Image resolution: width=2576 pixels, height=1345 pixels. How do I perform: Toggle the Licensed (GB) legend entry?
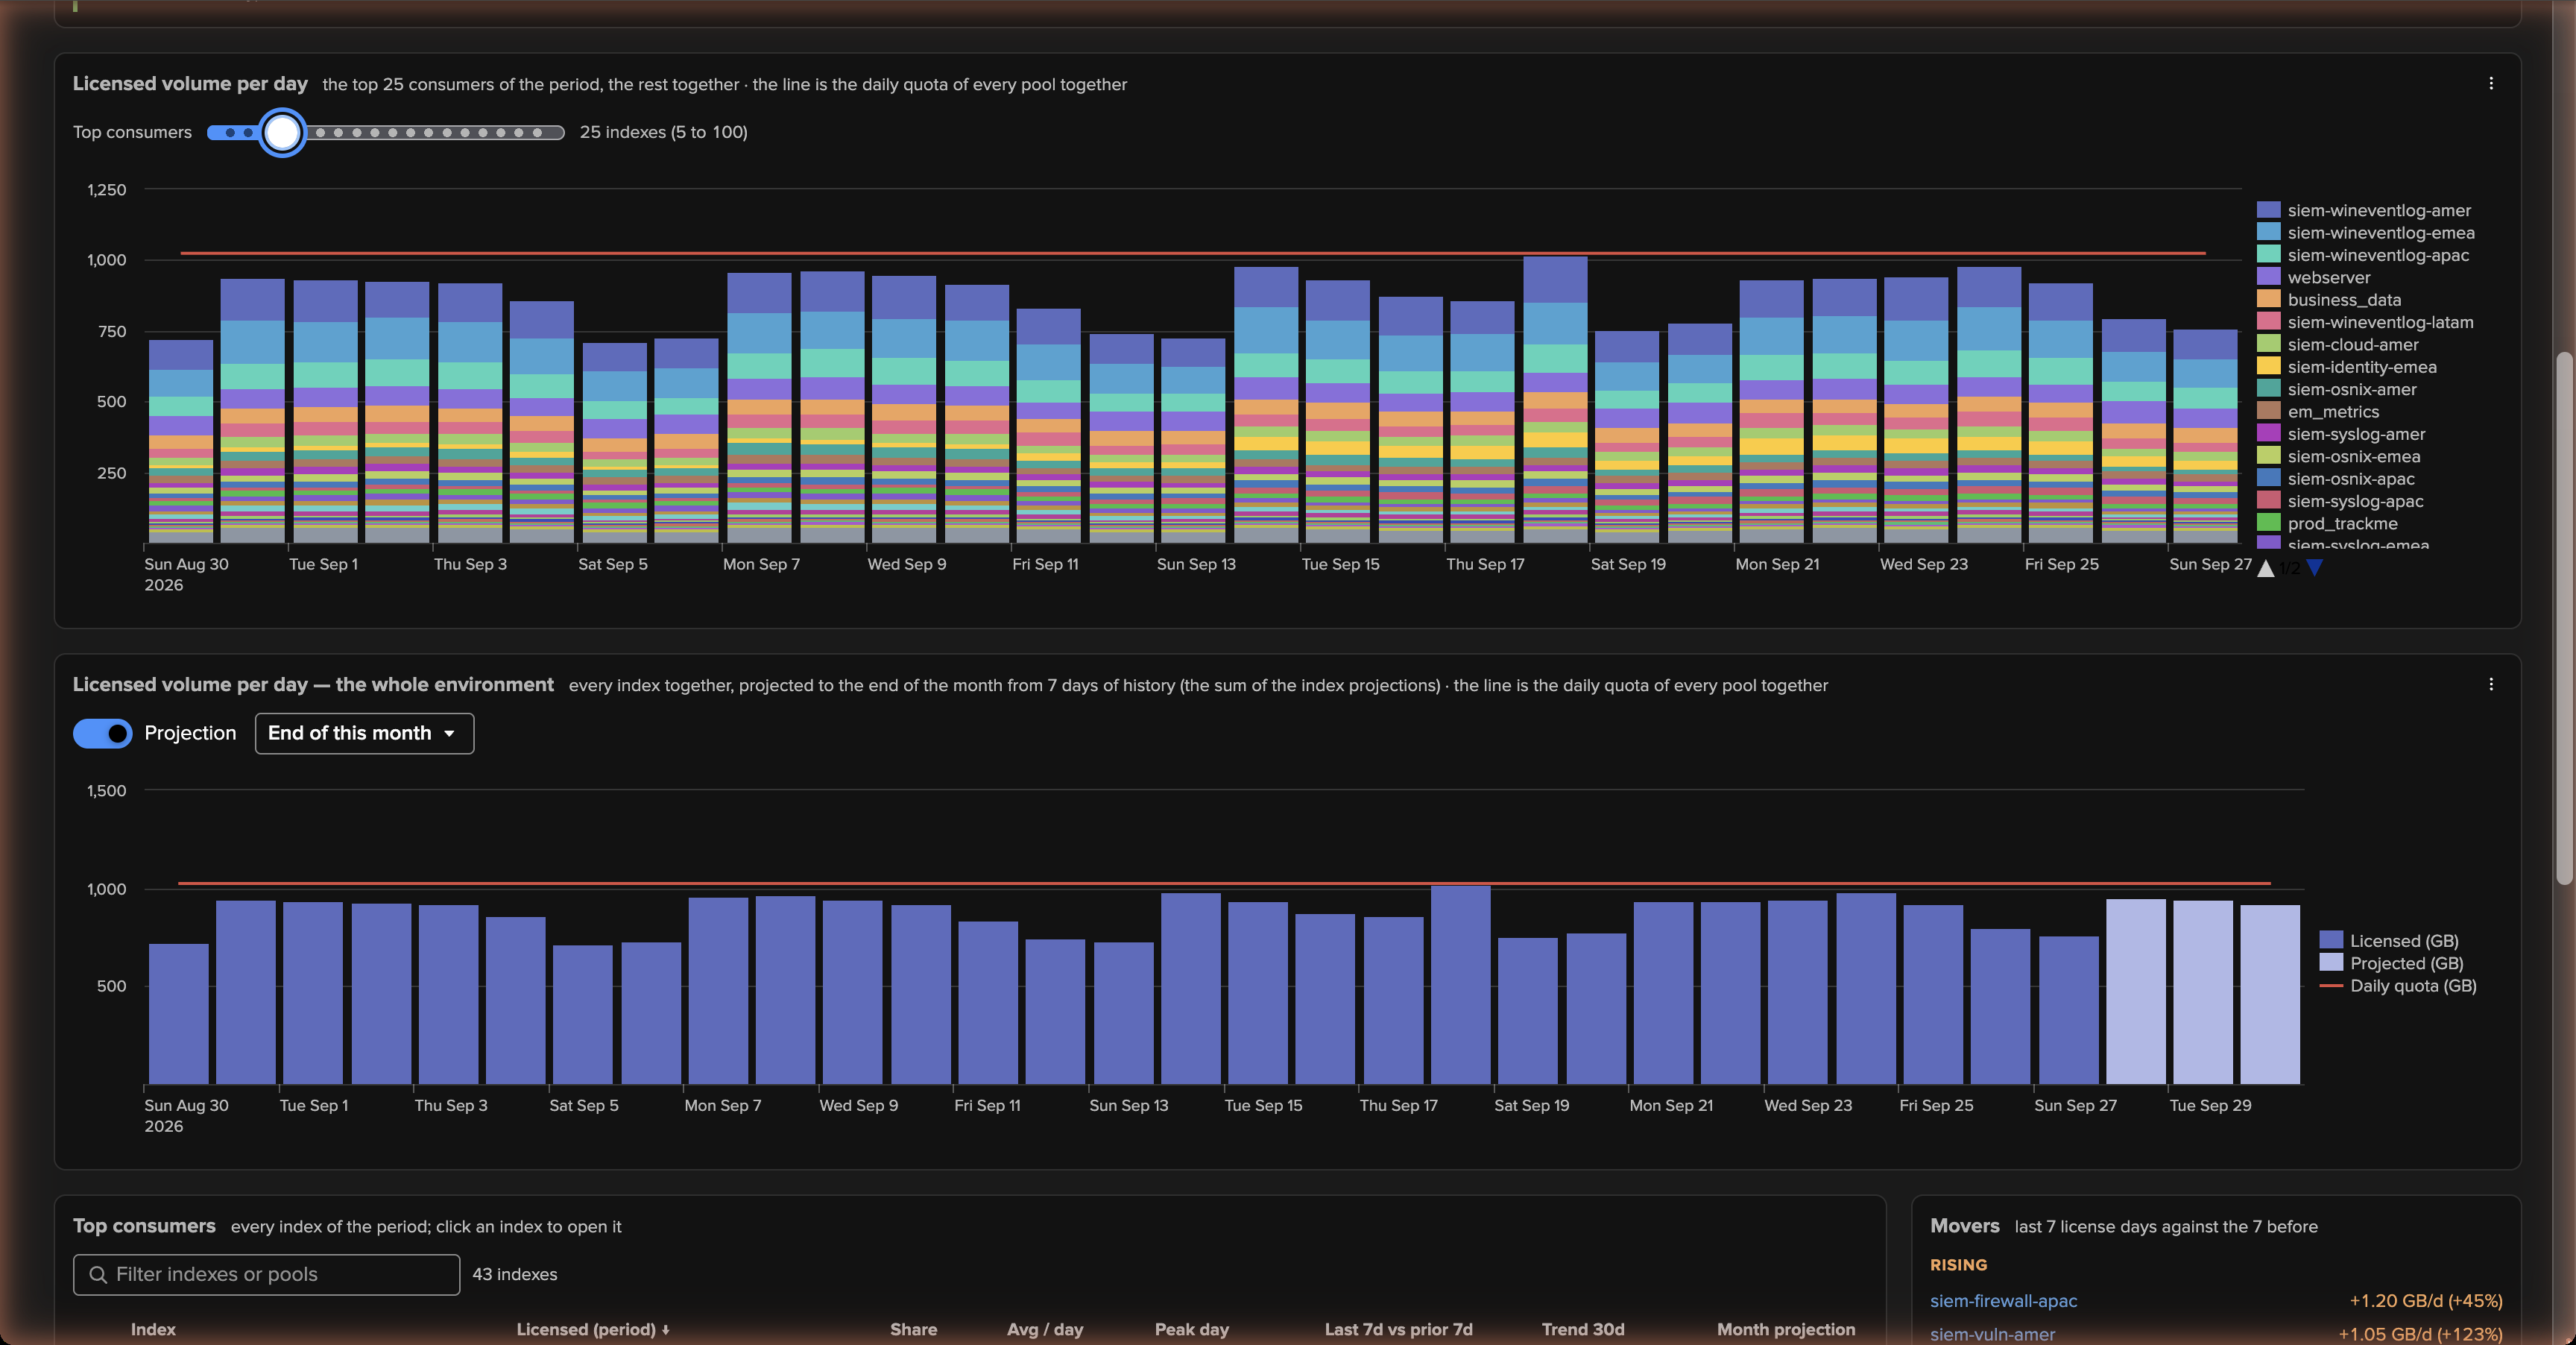pos(2389,941)
